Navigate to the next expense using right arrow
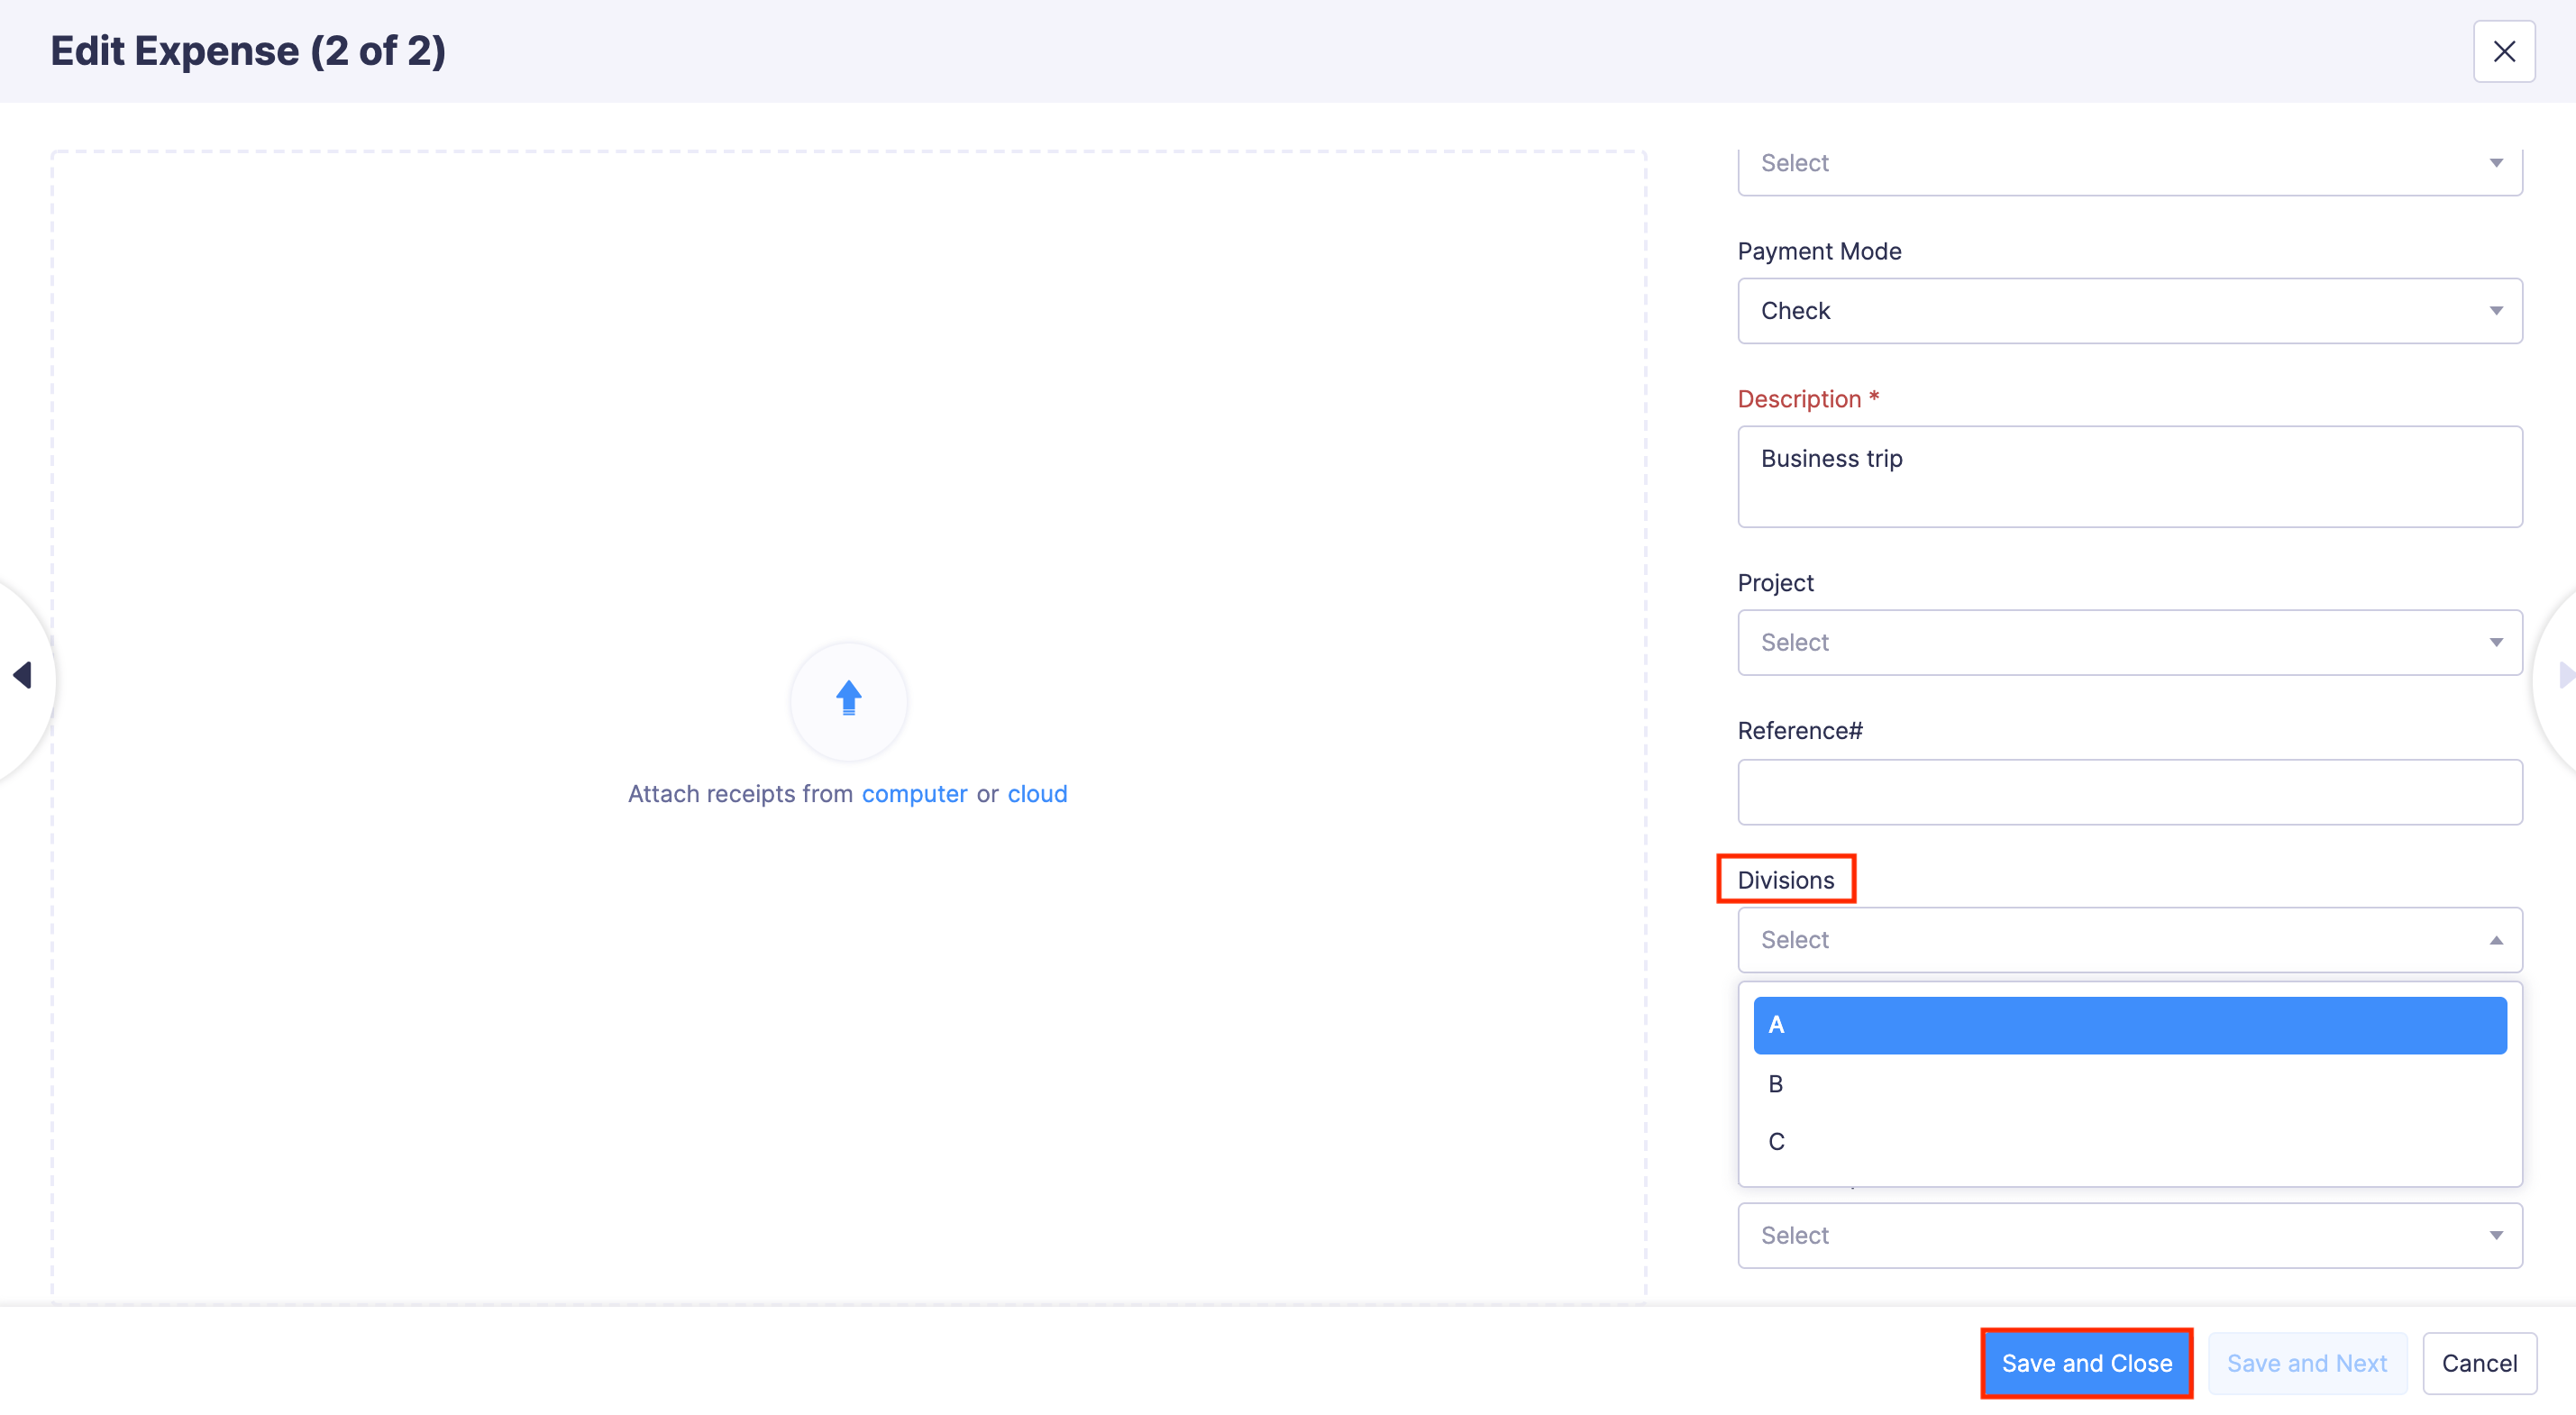The height and width of the screenshot is (1415, 2576). point(2564,676)
